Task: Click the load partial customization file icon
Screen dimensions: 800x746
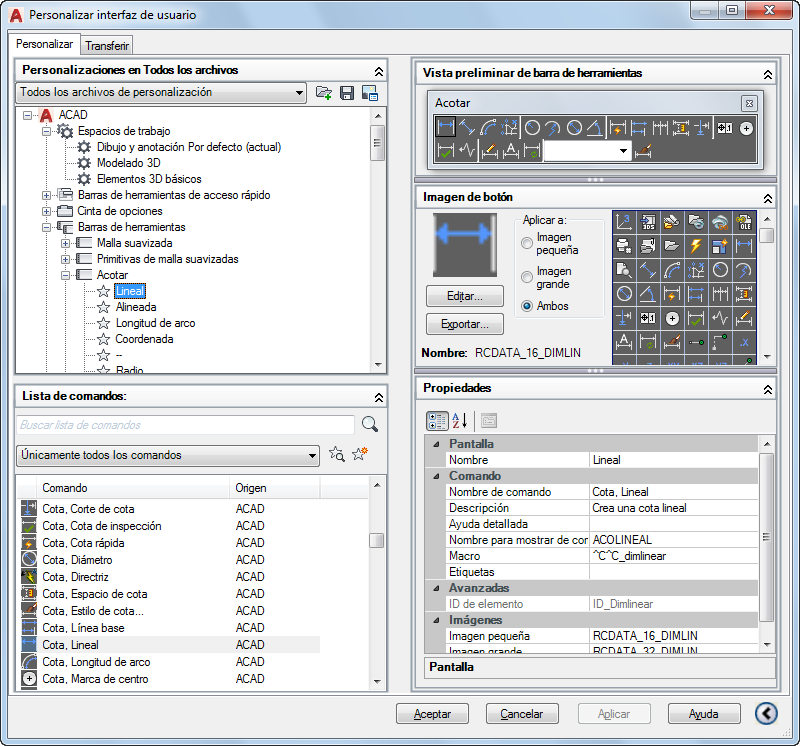Action: pos(323,93)
